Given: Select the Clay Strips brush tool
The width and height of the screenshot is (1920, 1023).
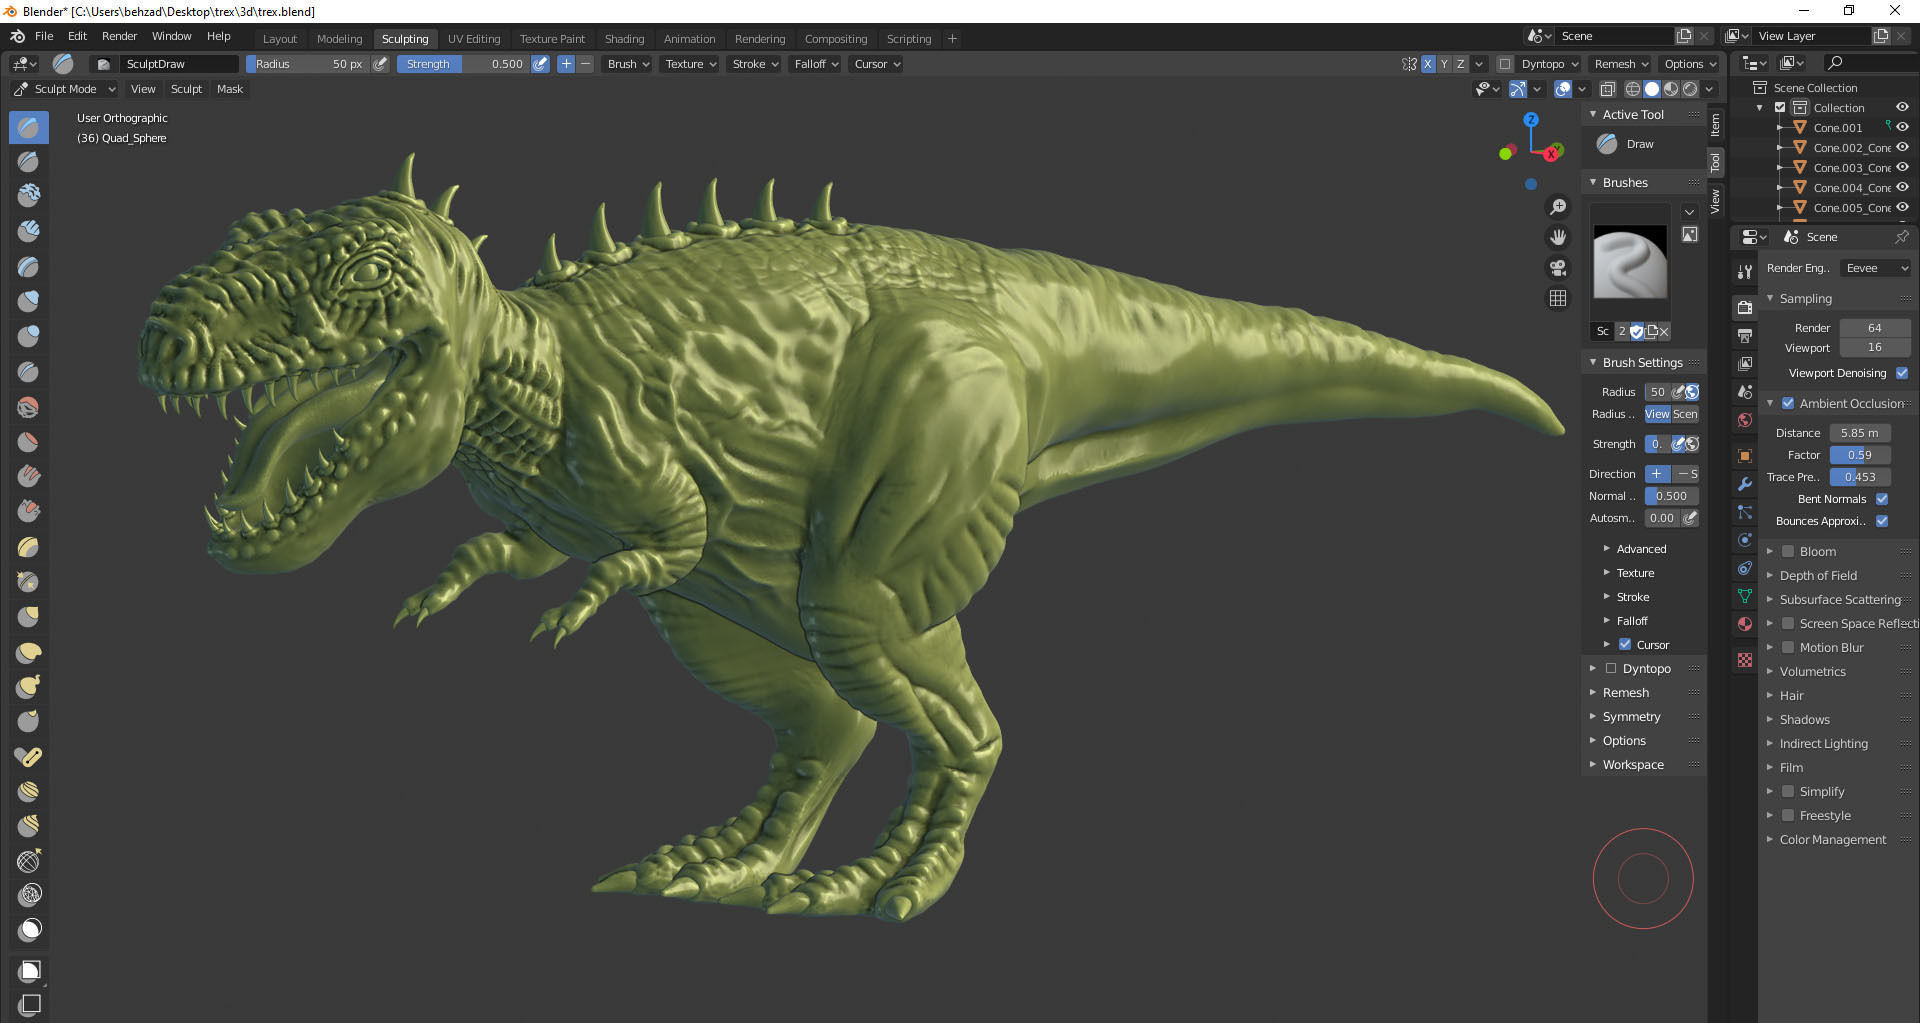Looking at the screenshot, I should 29,231.
